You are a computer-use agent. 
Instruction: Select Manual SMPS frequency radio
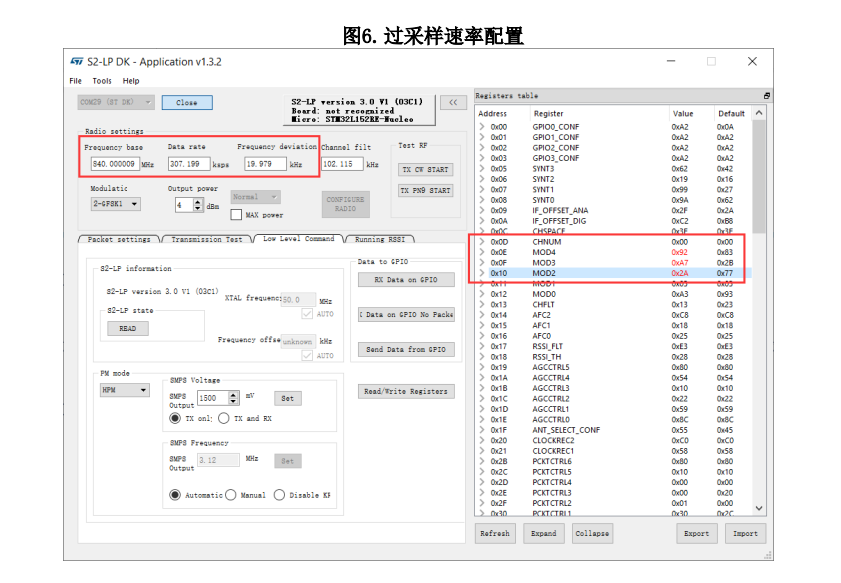click(x=231, y=495)
